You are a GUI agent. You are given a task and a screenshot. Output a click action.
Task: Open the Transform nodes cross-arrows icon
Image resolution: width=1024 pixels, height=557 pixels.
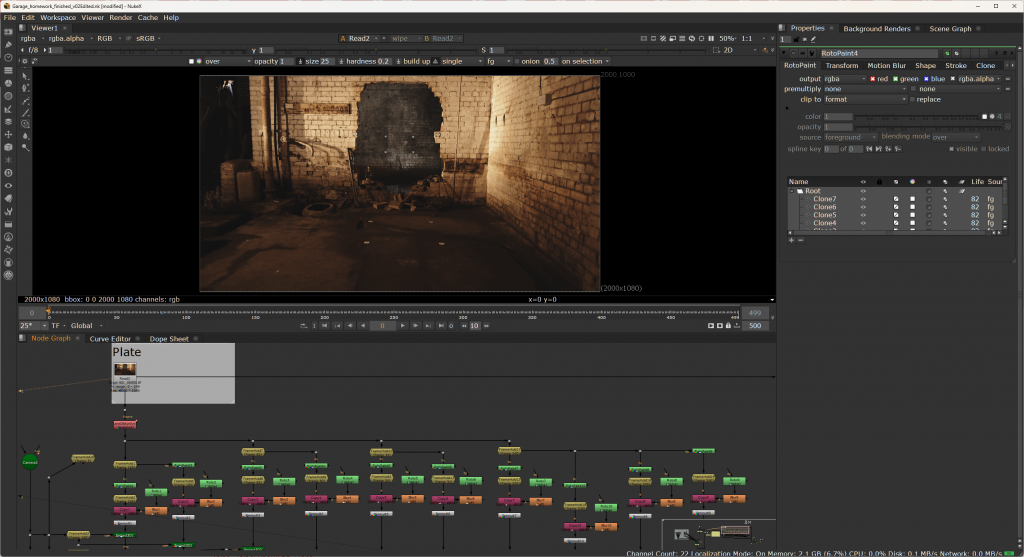tap(8, 135)
